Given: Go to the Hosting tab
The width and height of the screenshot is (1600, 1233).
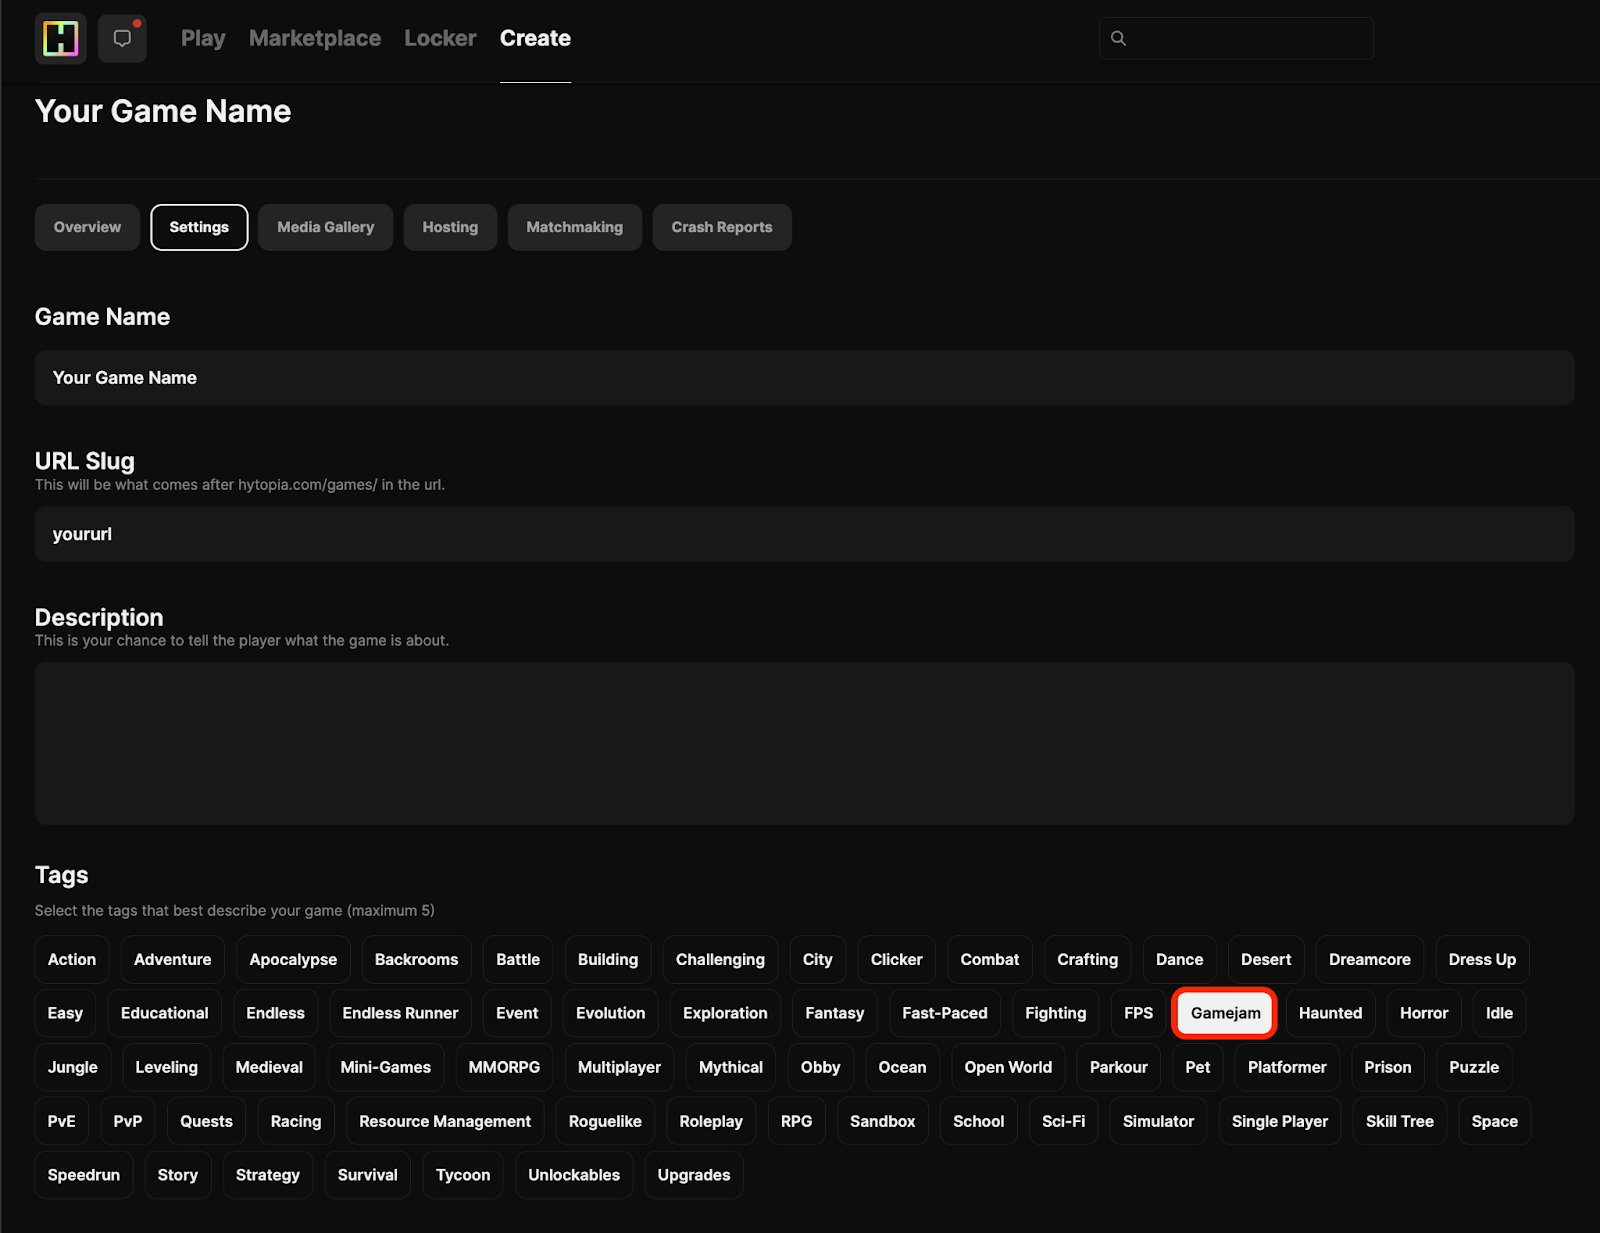Looking at the screenshot, I should point(450,227).
